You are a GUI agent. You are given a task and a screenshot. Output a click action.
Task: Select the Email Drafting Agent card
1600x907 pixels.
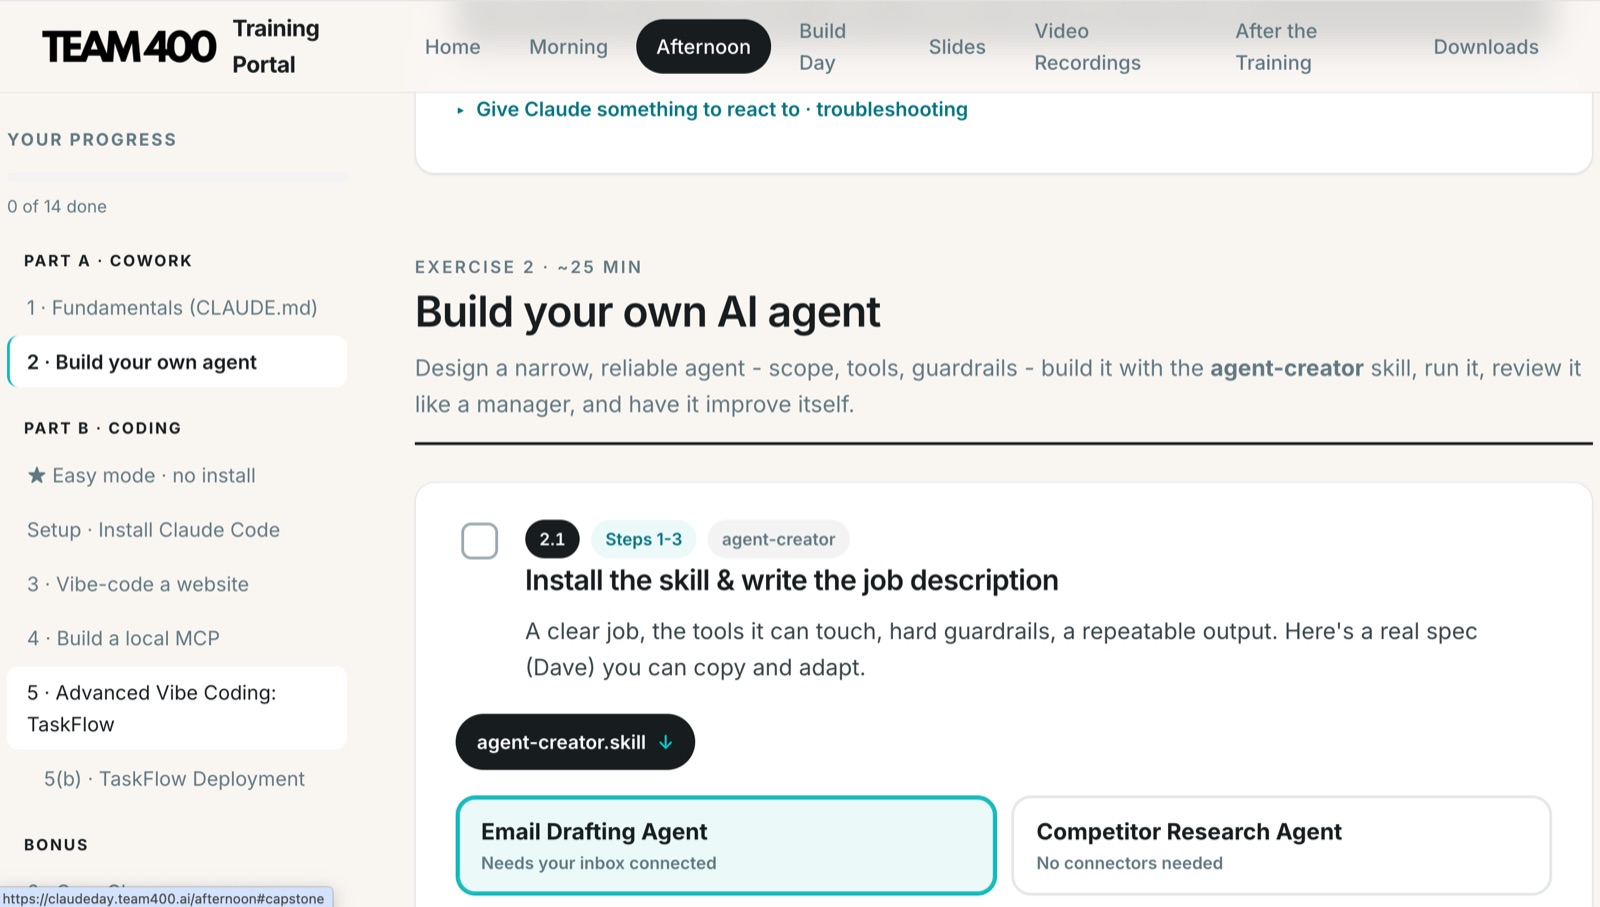pyautogui.click(x=726, y=845)
